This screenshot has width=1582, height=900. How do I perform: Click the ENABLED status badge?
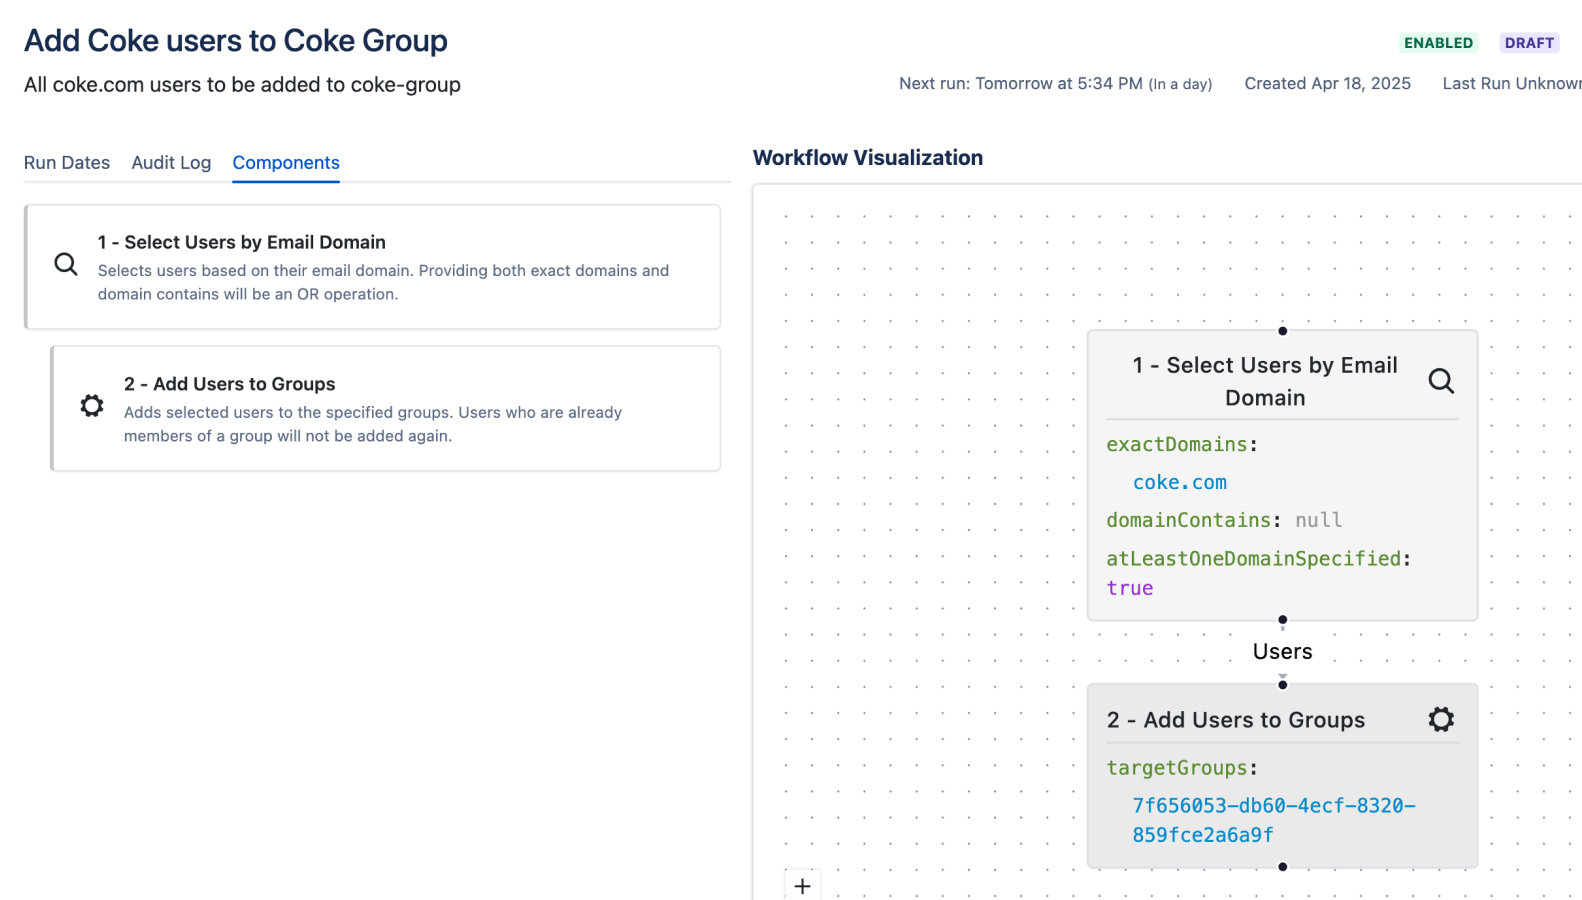click(1438, 43)
